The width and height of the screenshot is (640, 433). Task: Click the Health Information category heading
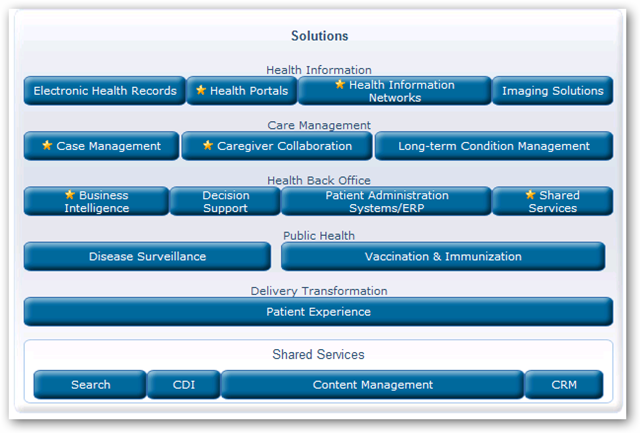[319, 70]
